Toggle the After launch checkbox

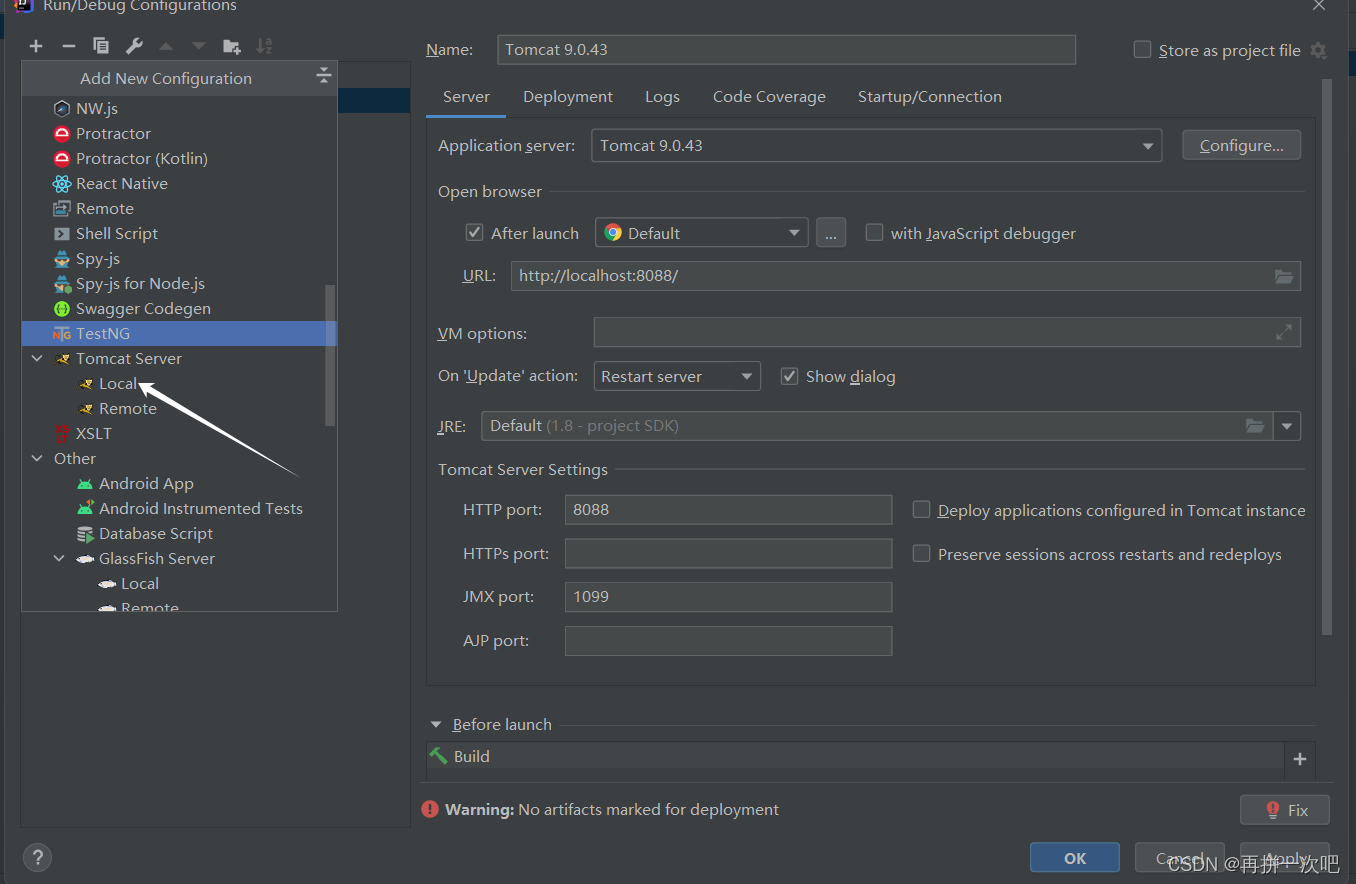(x=475, y=233)
